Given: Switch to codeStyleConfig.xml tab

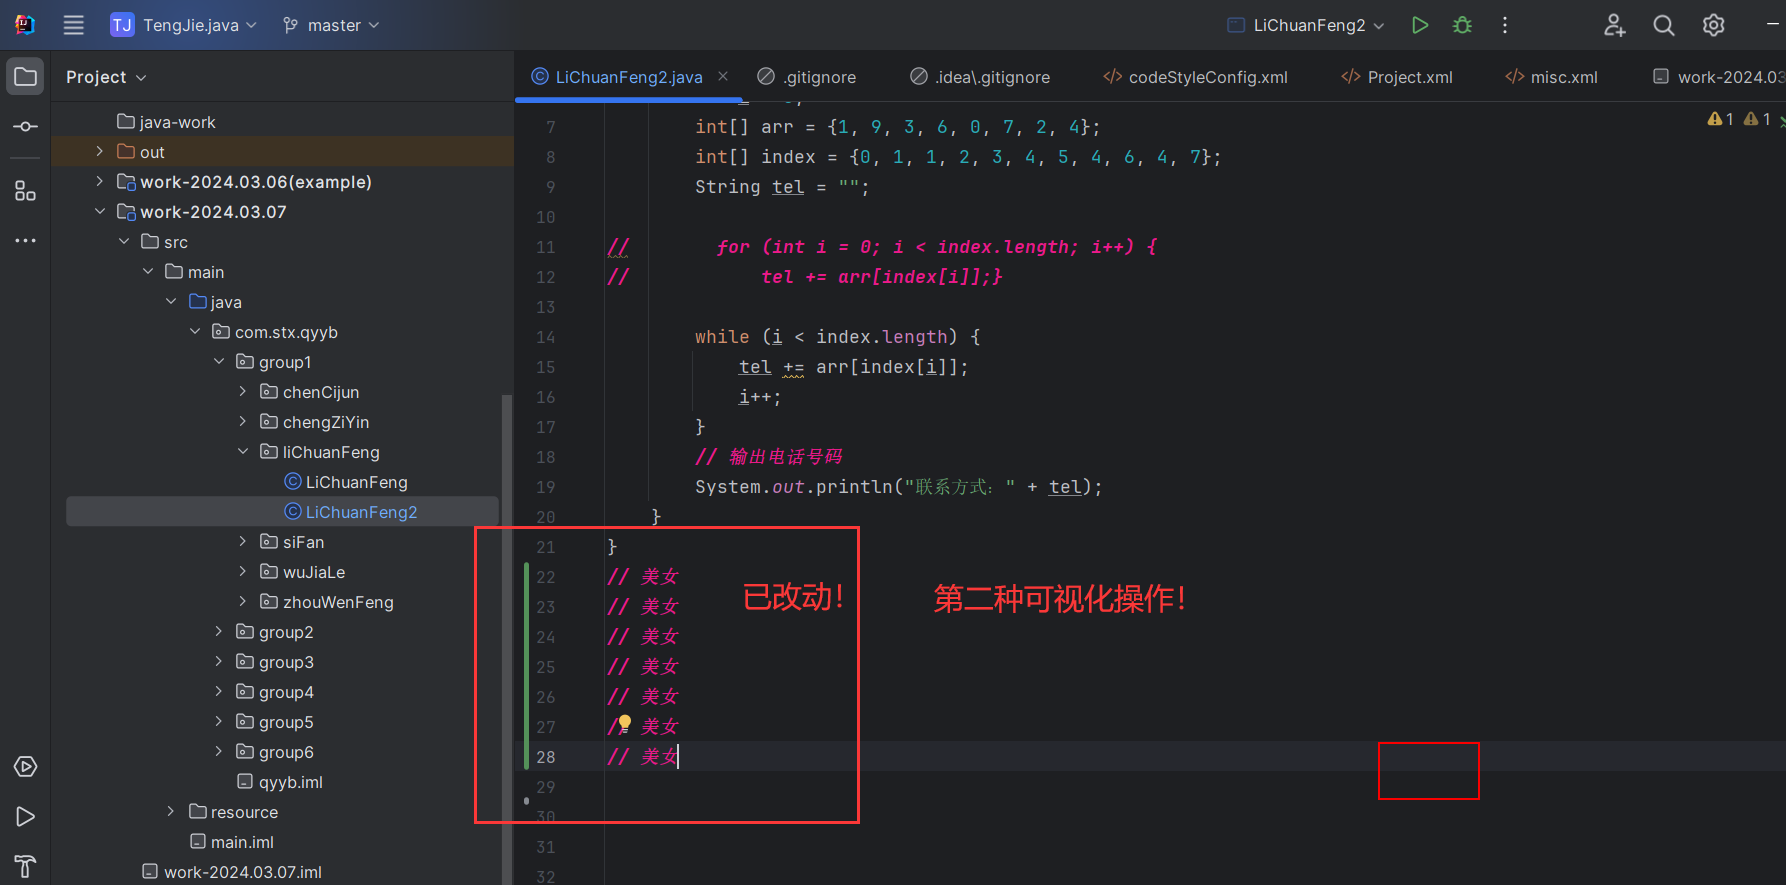Looking at the screenshot, I should 1195,77.
